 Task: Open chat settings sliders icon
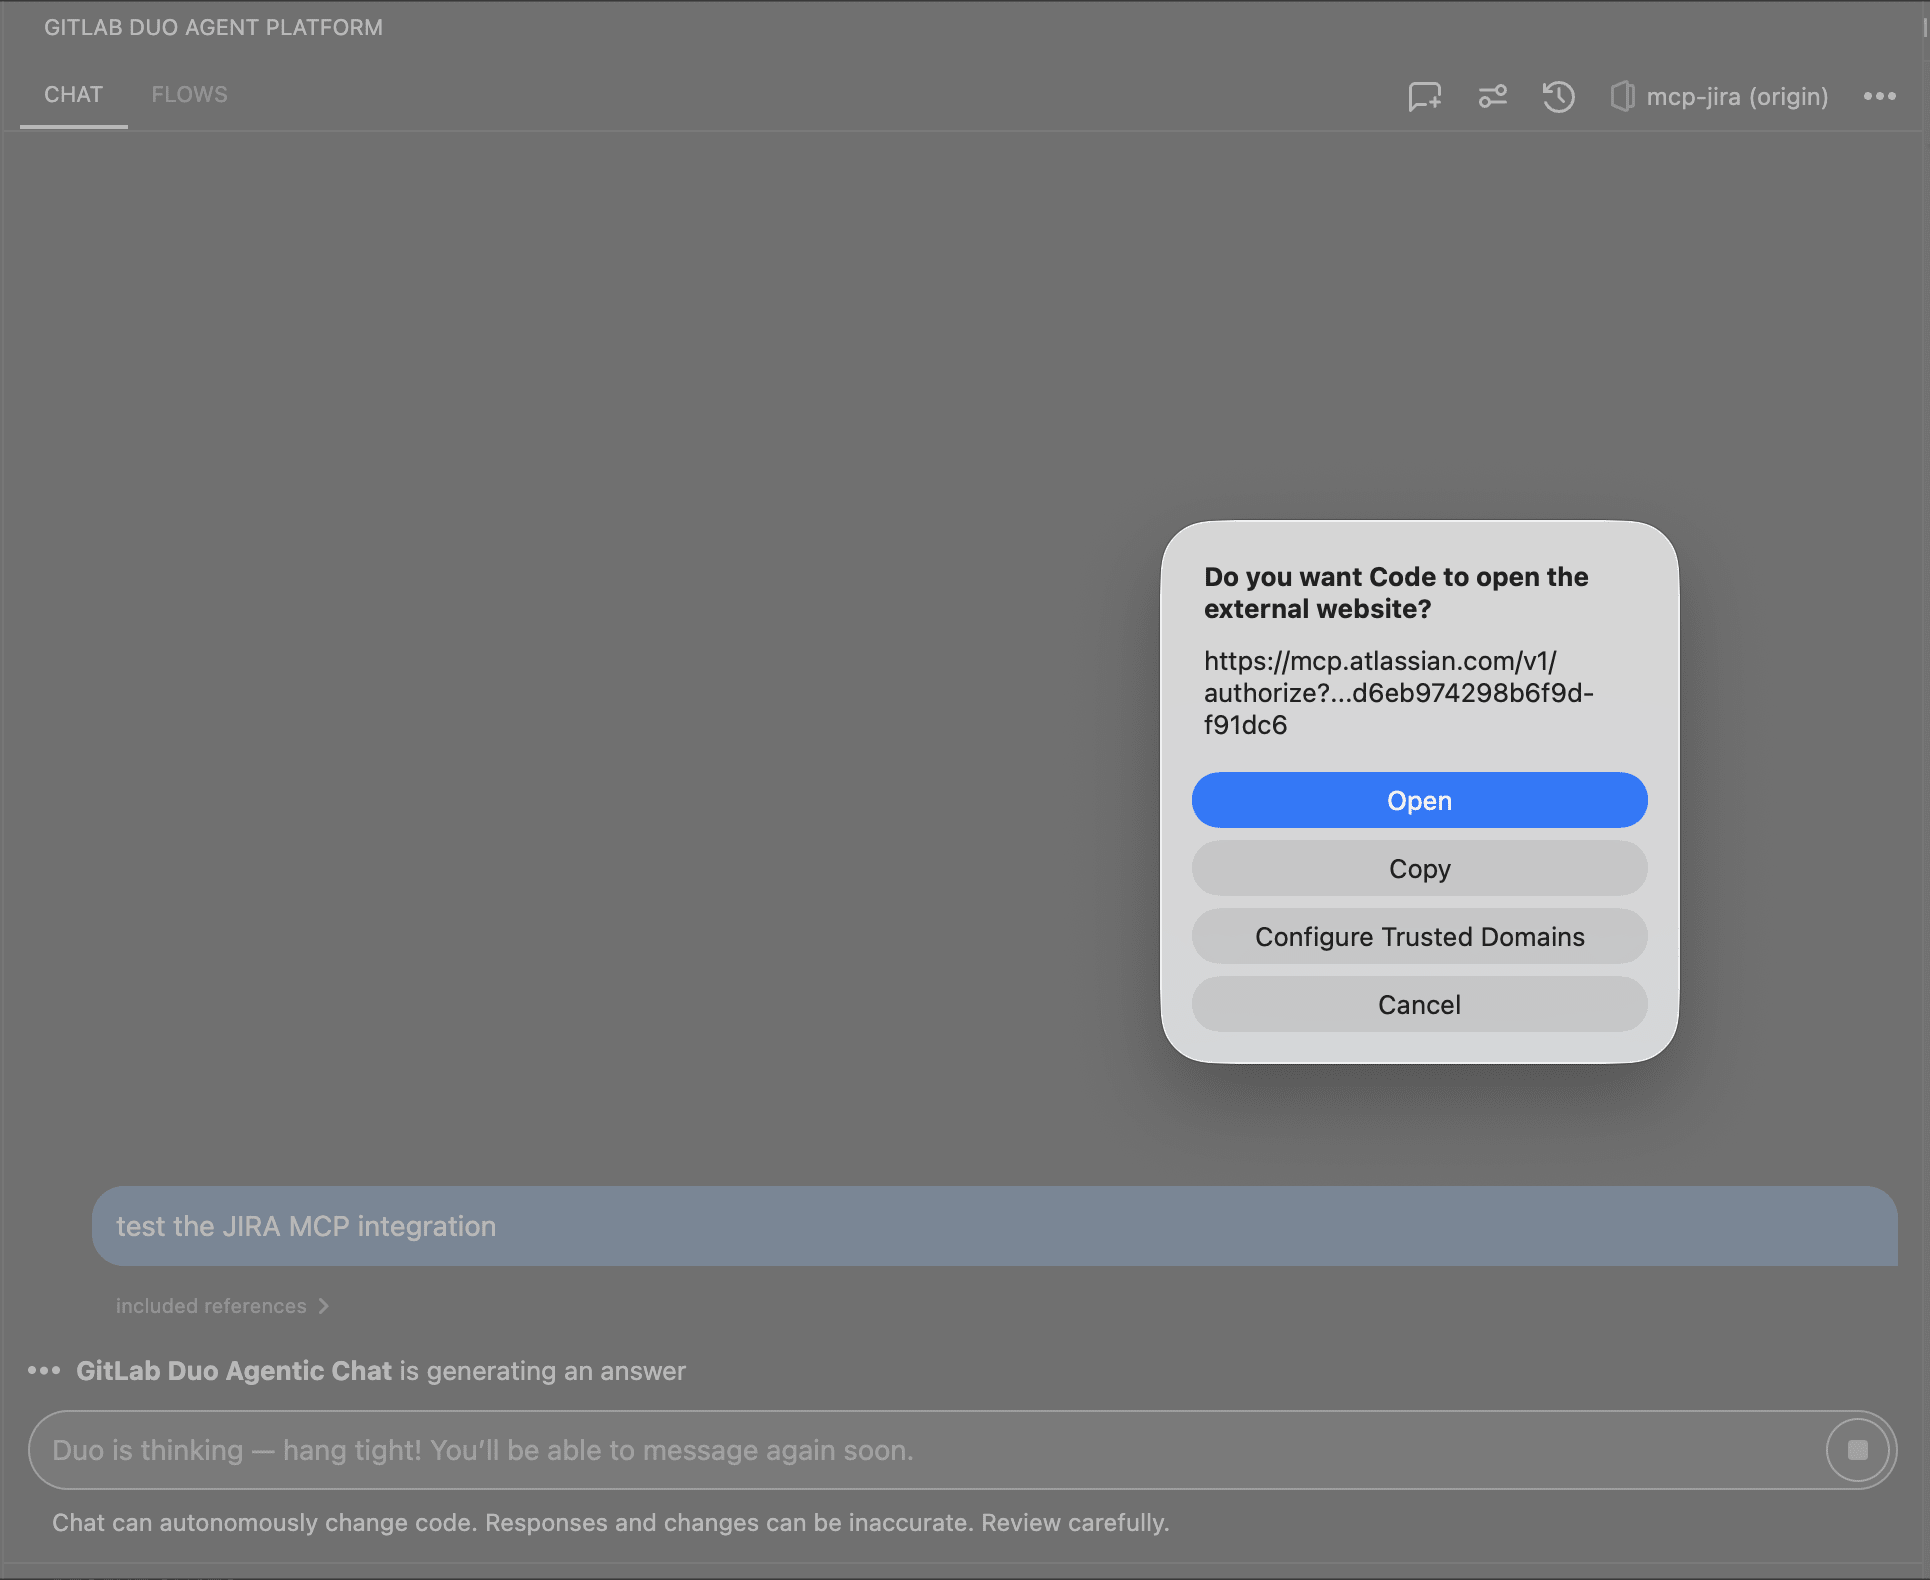click(x=1492, y=97)
